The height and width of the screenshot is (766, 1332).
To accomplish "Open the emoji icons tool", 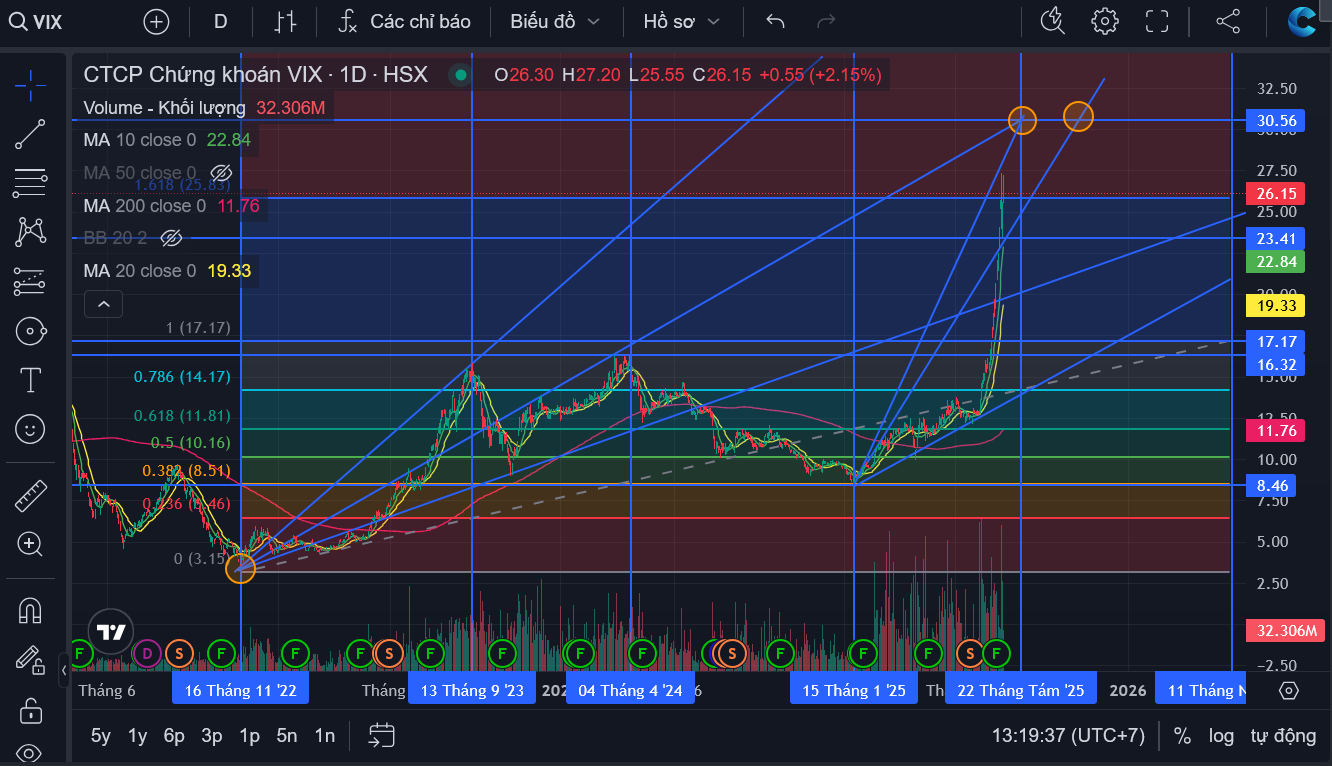I will (x=31, y=429).
